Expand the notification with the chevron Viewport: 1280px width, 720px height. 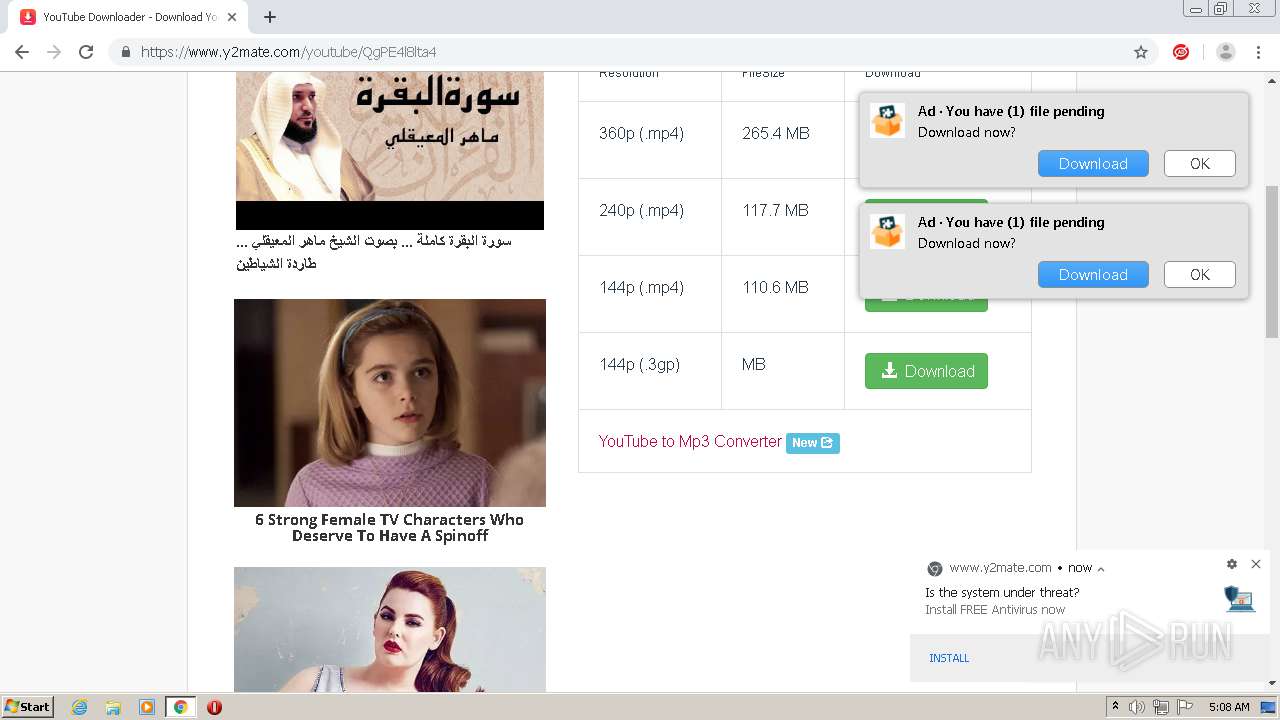point(1101,569)
